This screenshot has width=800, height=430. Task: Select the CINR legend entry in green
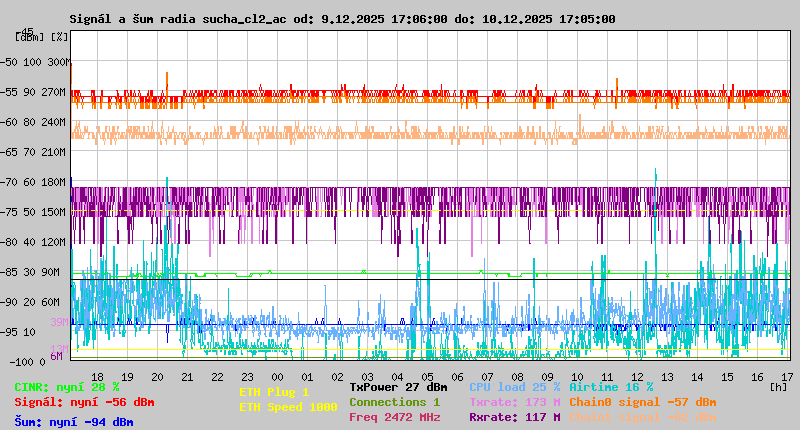click(x=67, y=387)
